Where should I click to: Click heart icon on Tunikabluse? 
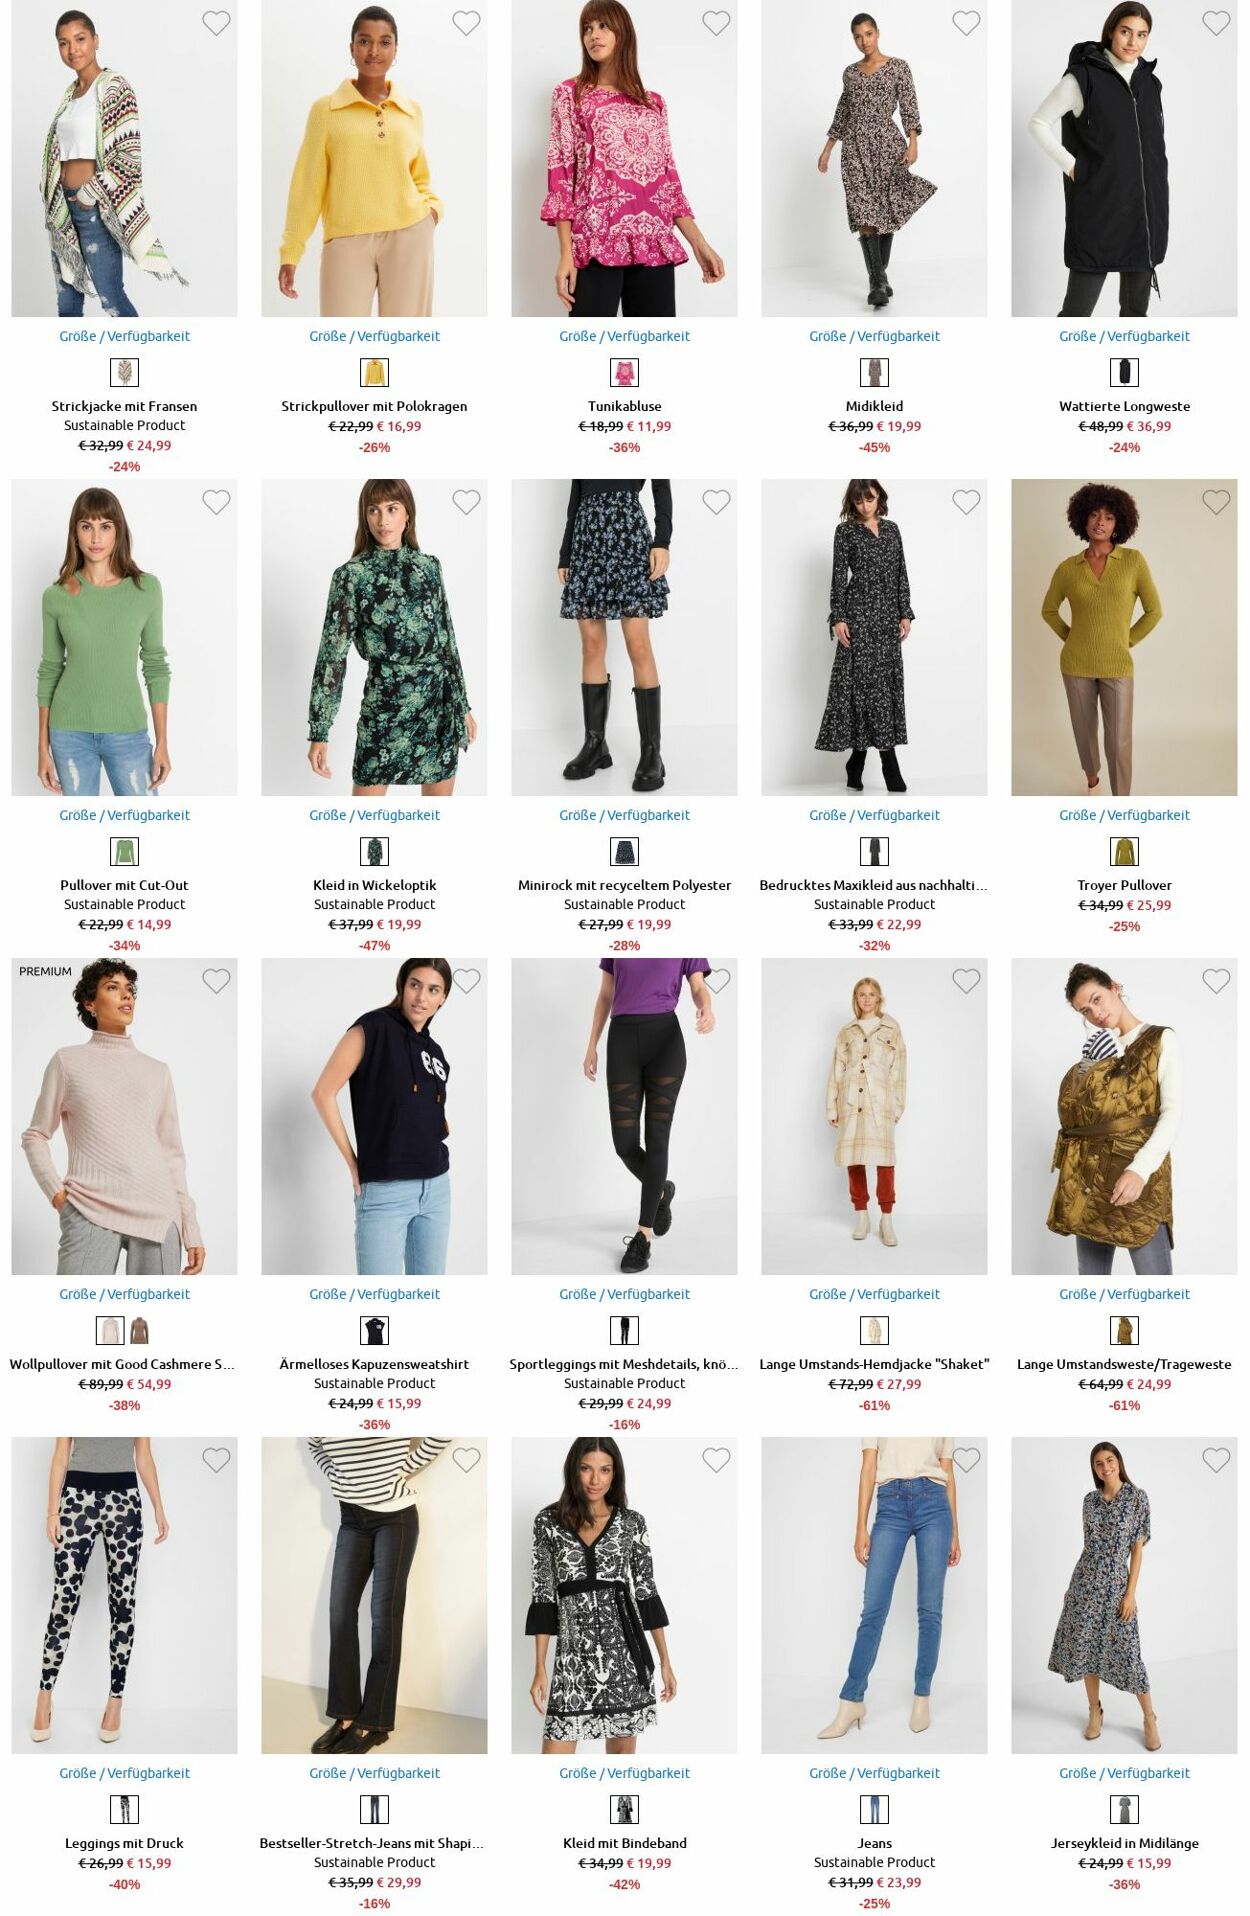pos(716,23)
